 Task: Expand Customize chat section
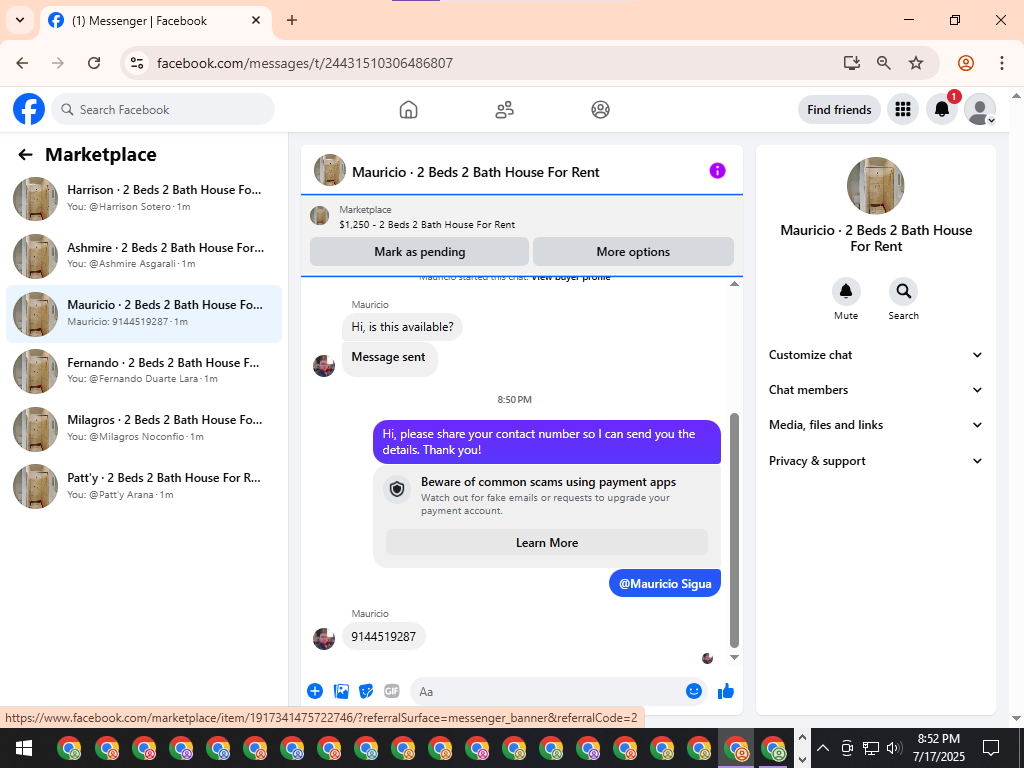pyautogui.click(x=876, y=355)
